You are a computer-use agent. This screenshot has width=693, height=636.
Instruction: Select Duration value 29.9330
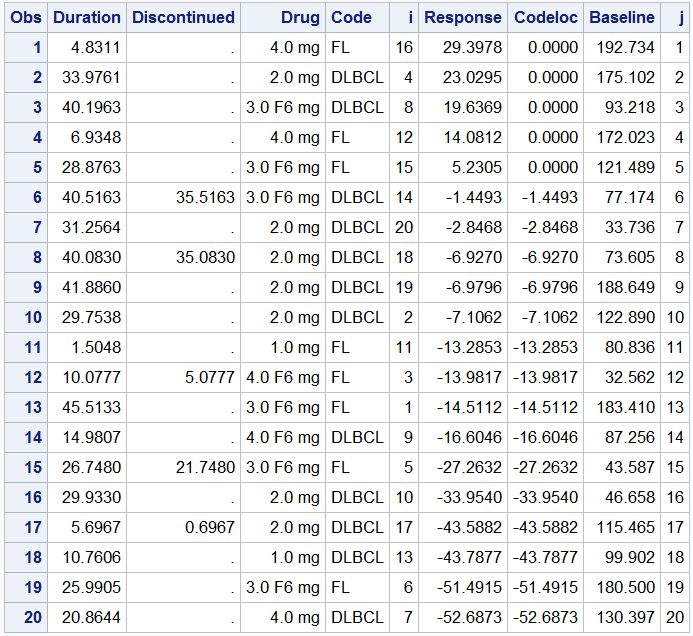[x=91, y=497]
